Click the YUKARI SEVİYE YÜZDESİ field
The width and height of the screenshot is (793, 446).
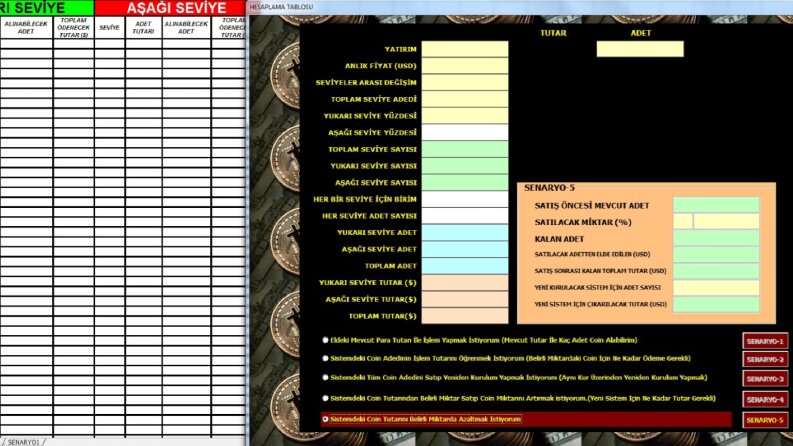pos(465,116)
